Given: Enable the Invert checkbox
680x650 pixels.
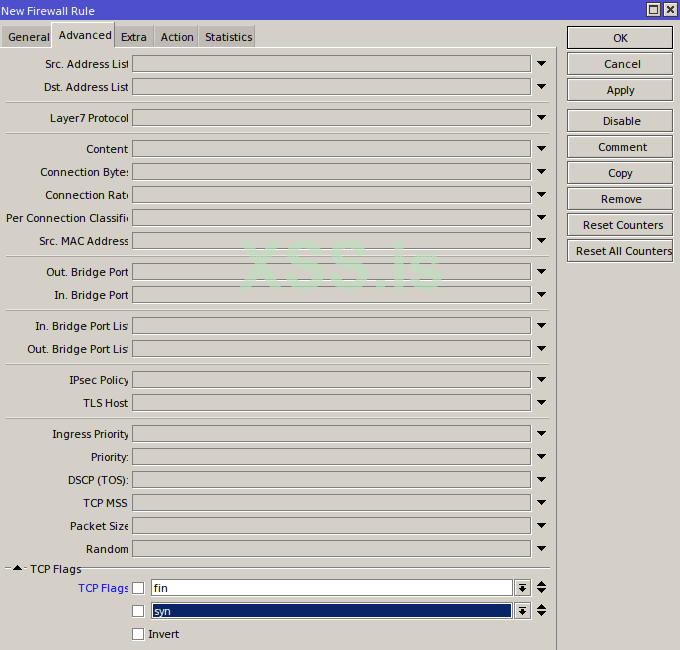Looking at the screenshot, I should (x=138, y=634).
